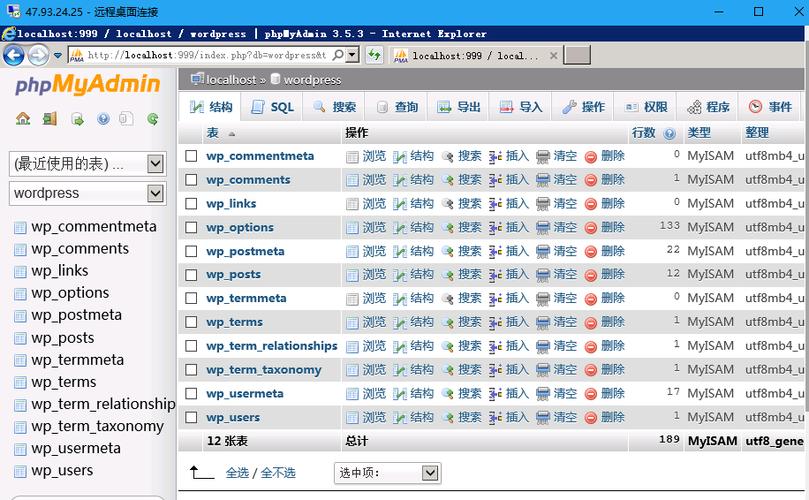Open the wordpress database selector dropdown

[x=88, y=193]
